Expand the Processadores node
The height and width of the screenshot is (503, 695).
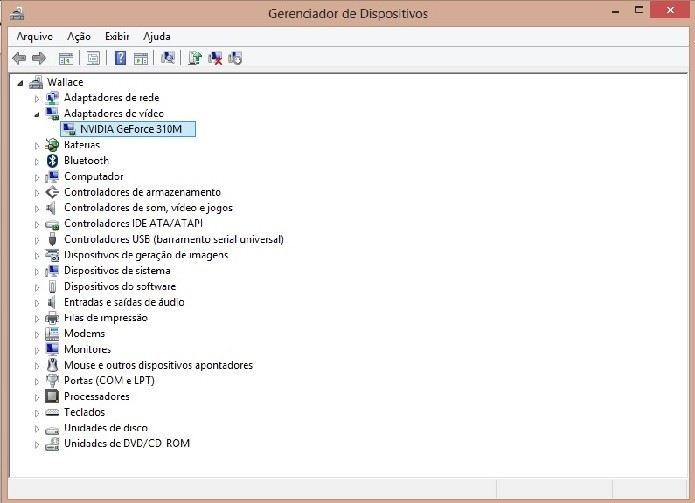click(x=37, y=397)
